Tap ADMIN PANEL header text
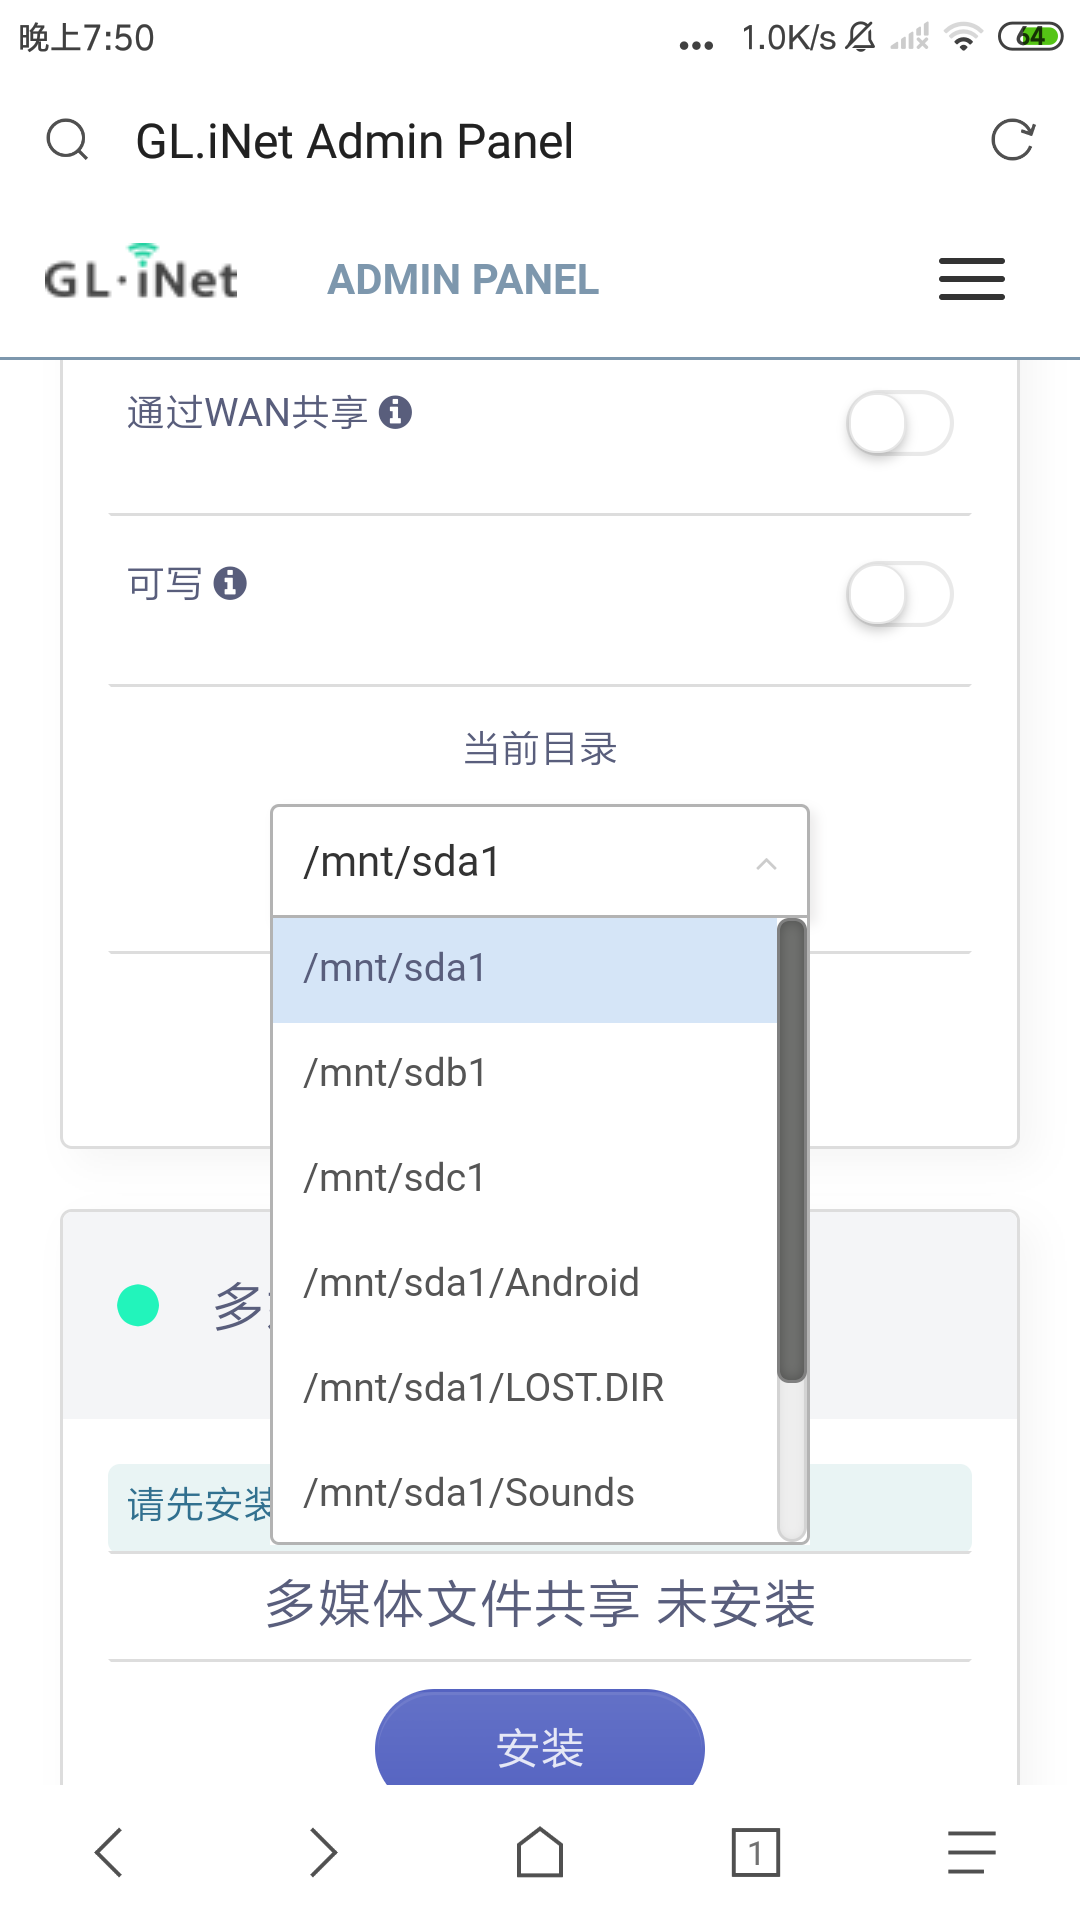This screenshot has width=1080, height=1920. tap(464, 280)
